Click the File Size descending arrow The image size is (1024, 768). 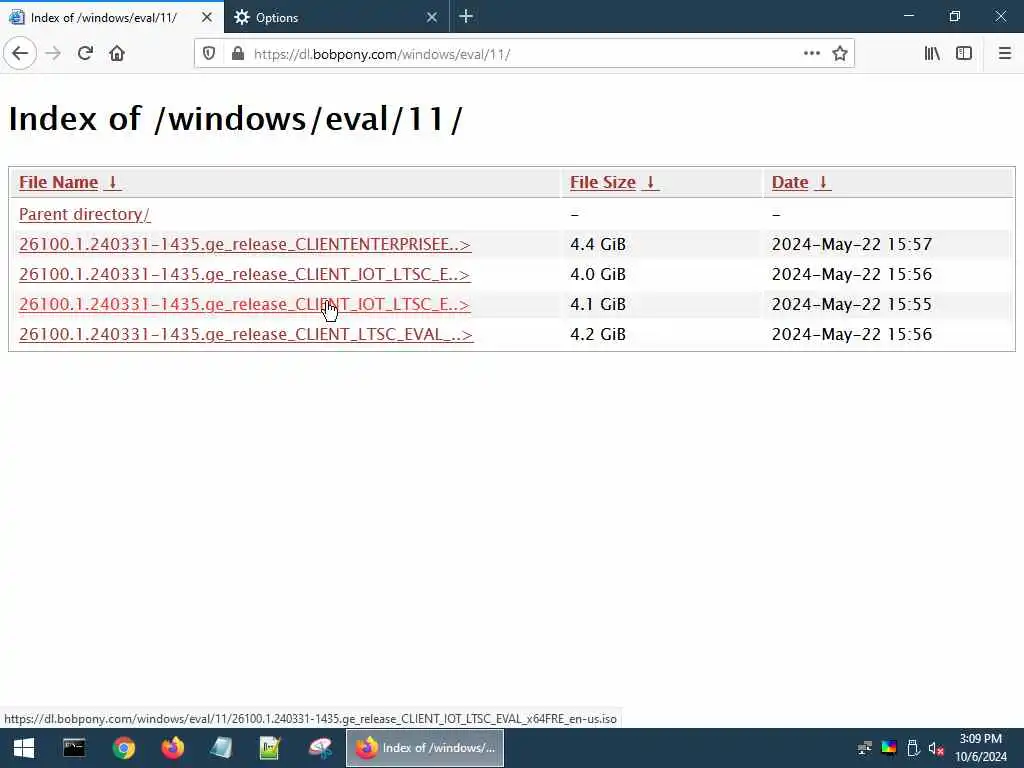650,182
